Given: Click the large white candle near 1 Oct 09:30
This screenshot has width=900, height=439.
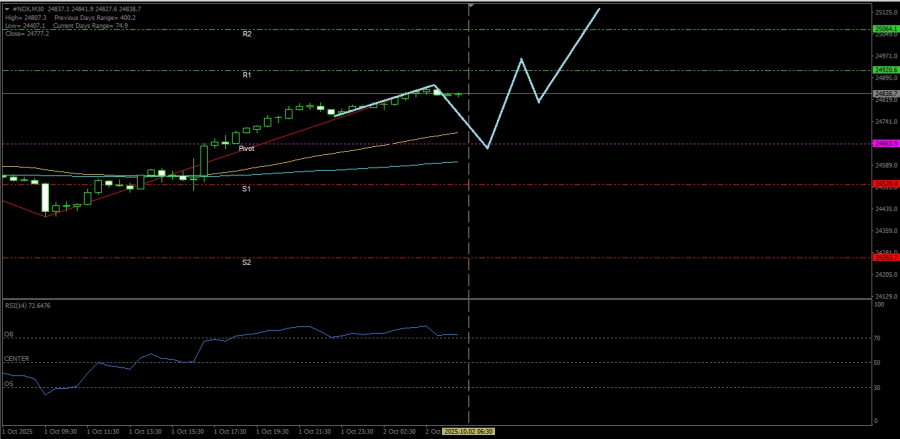Looking at the screenshot, I should coord(45,198).
